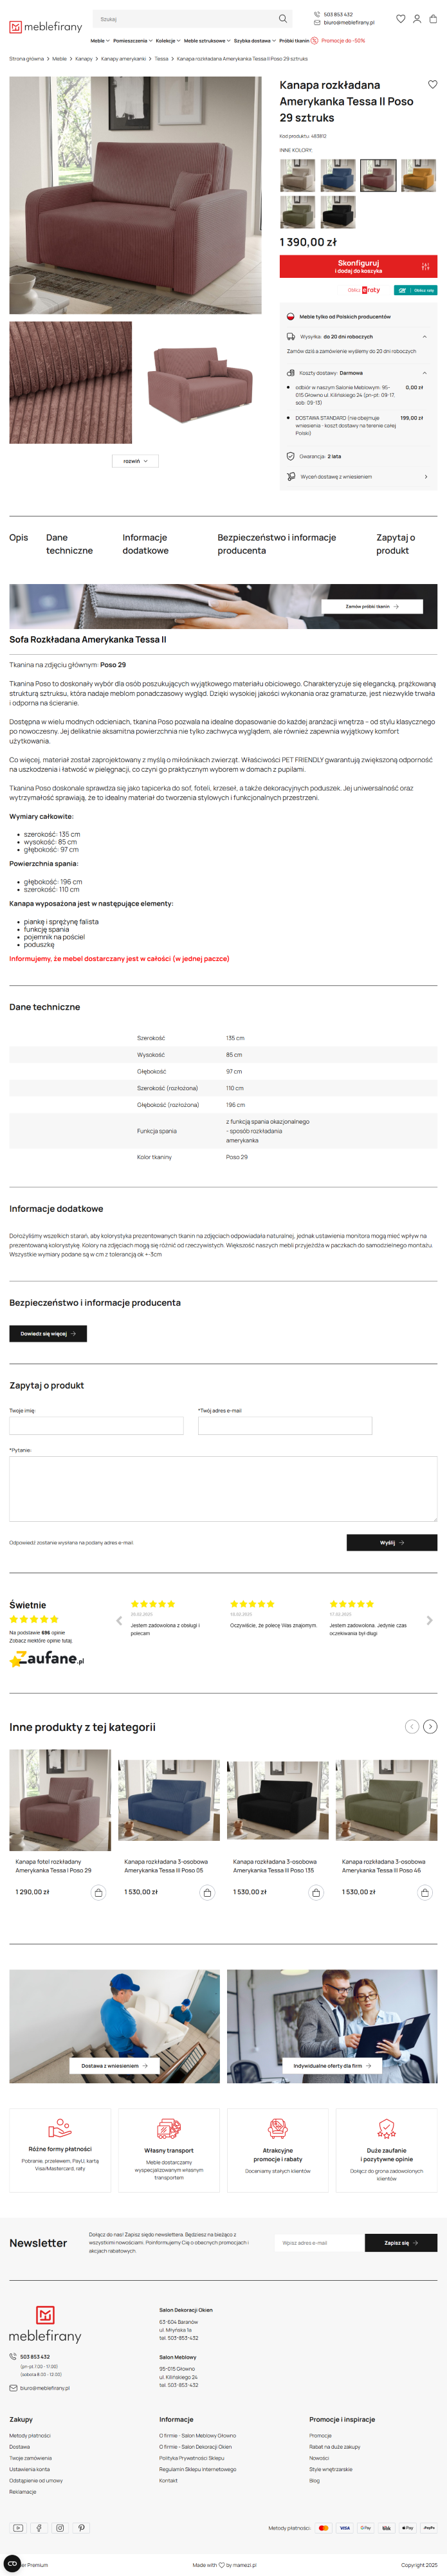Show next products in category carousel
This screenshot has width=447, height=2576.
point(430,1726)
